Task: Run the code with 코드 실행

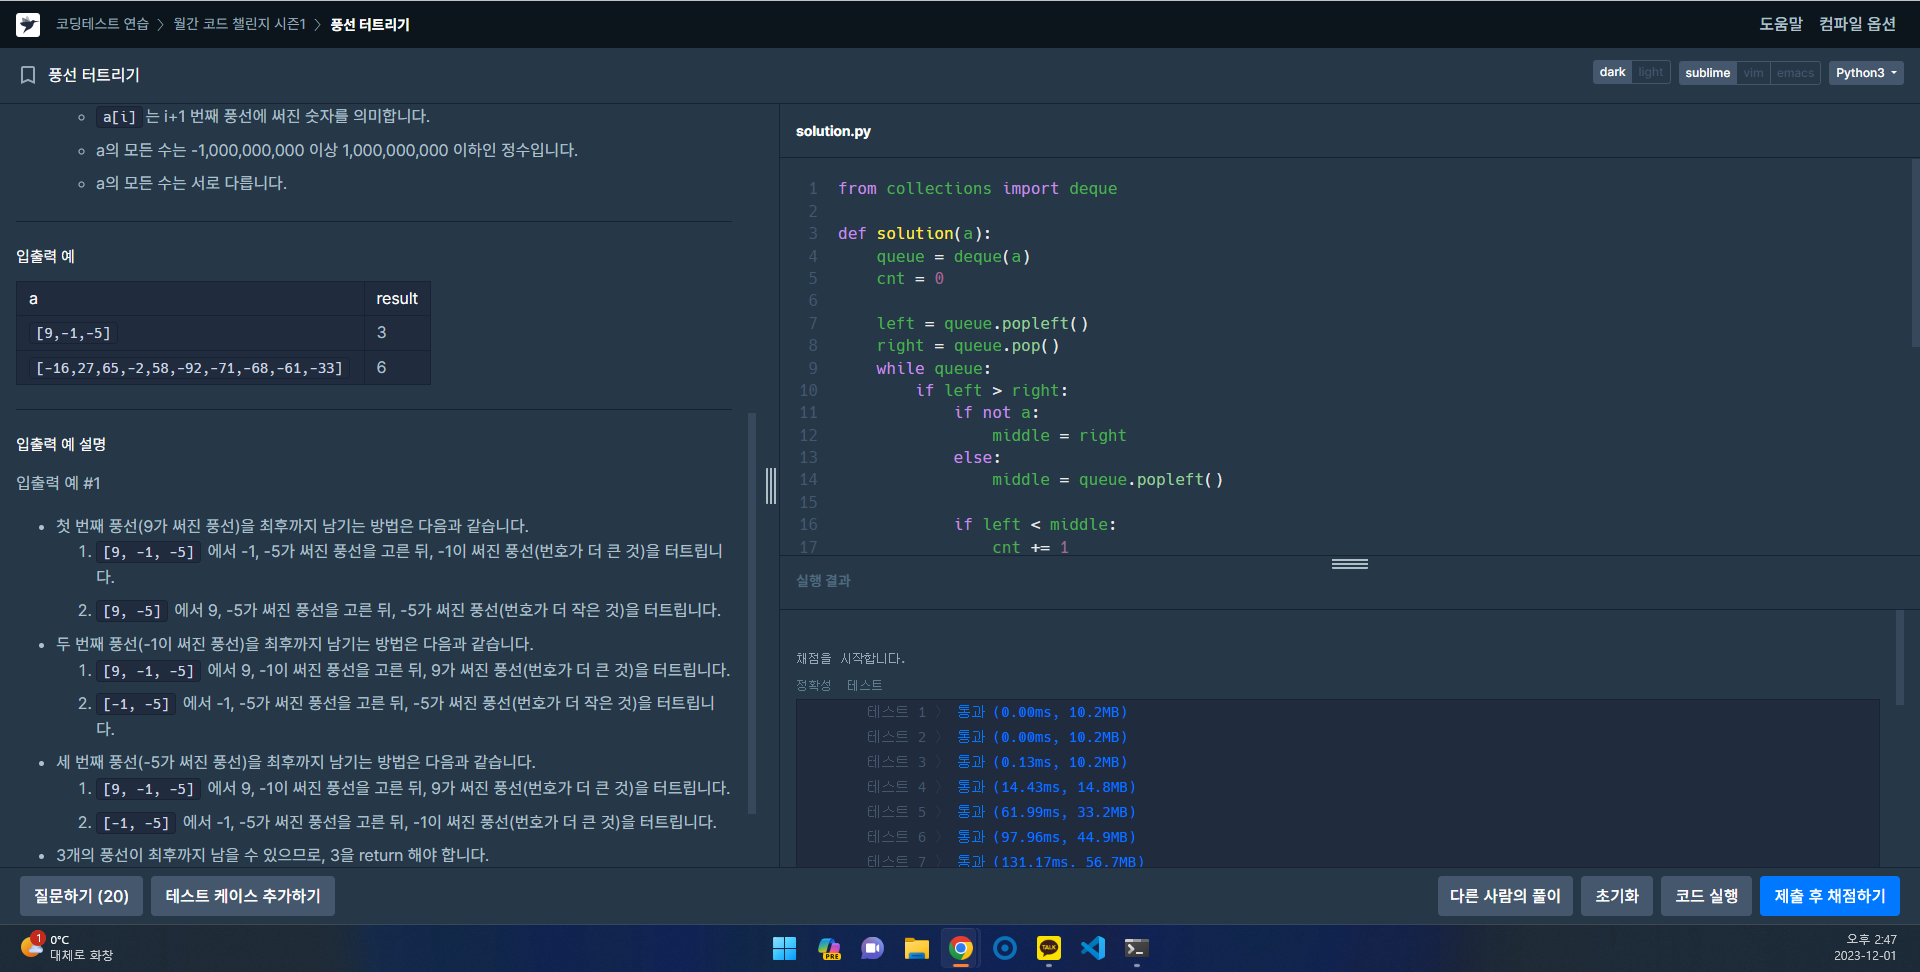Action: tap(1706, 896)
